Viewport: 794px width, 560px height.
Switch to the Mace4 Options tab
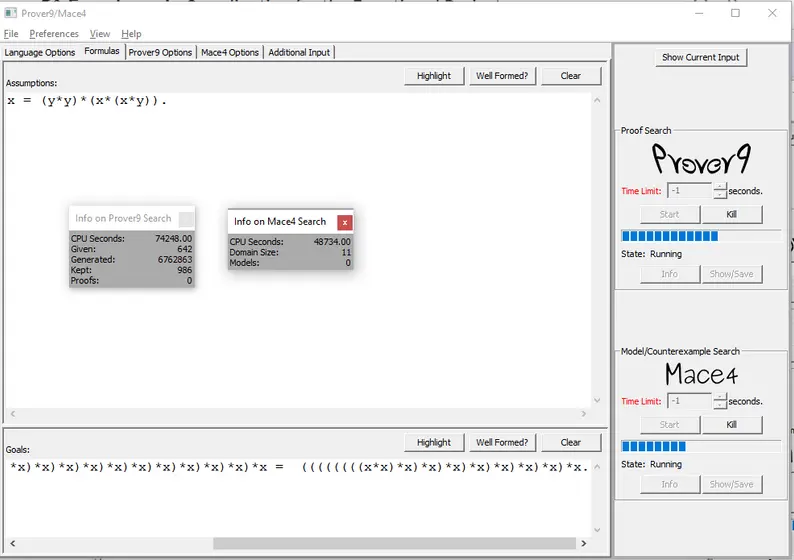coord(230,52)
